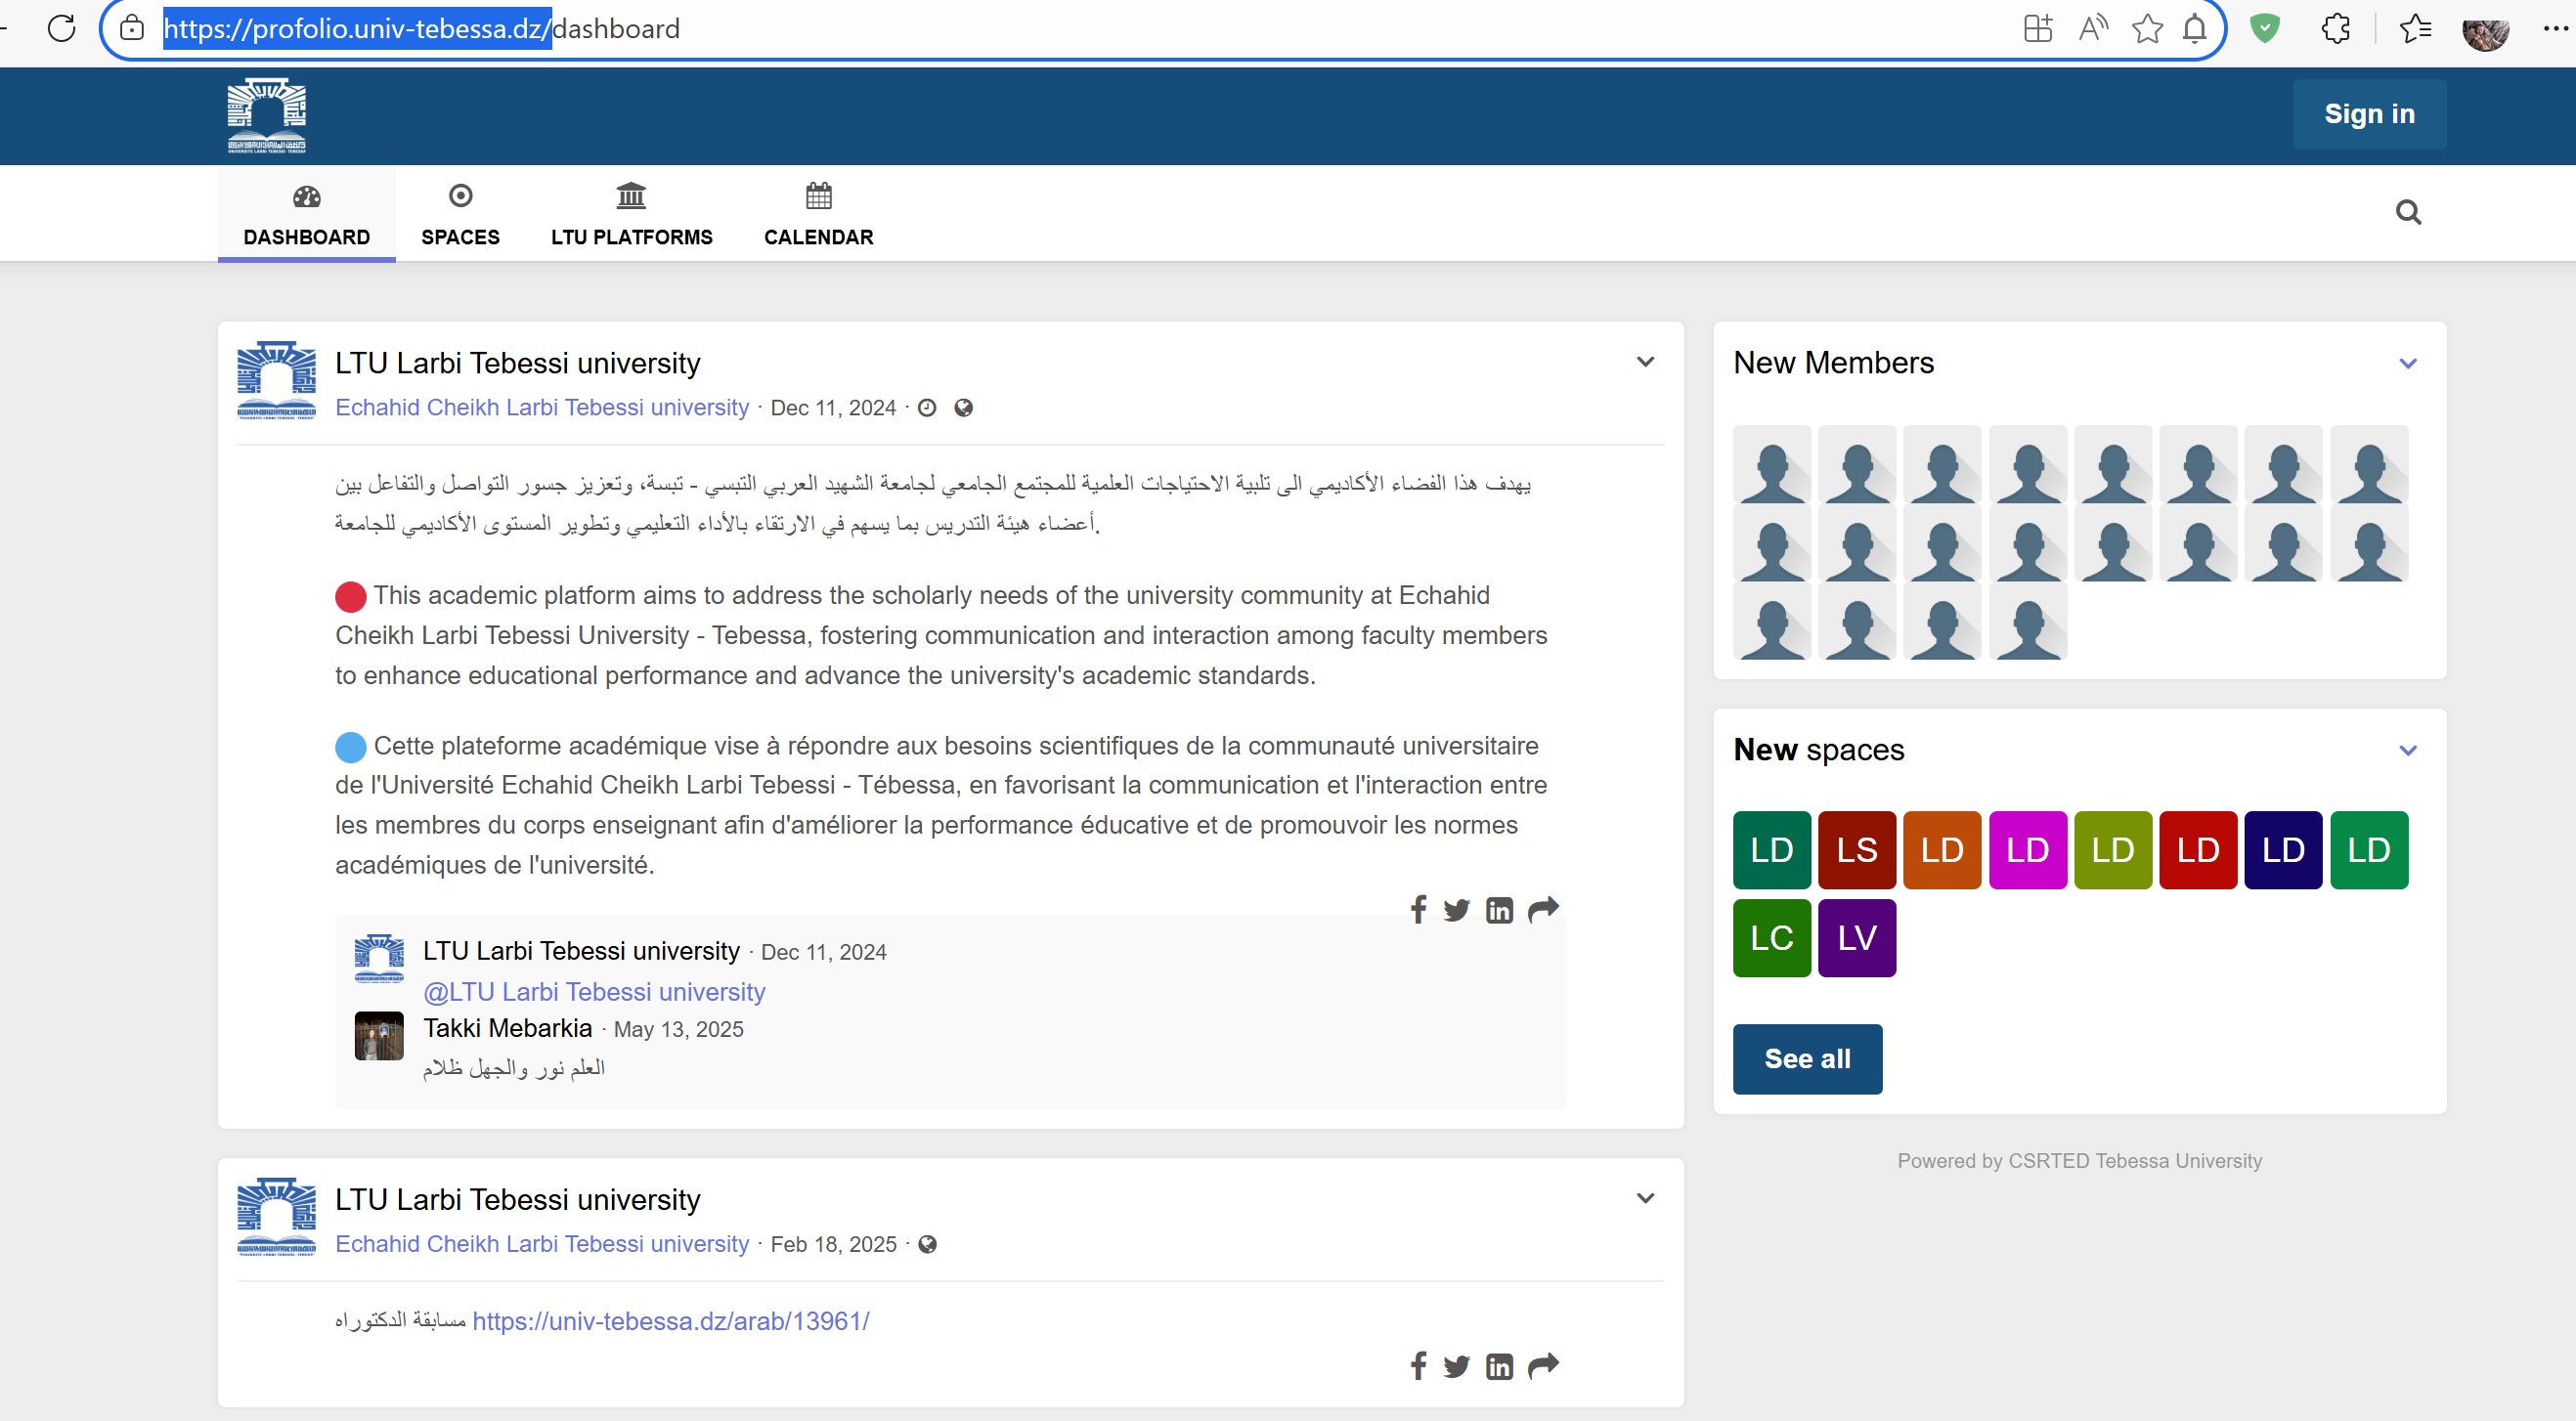Share the second post on LinkedIn
This screenshot has width=2576, height=1421.
point(1499,1366)
